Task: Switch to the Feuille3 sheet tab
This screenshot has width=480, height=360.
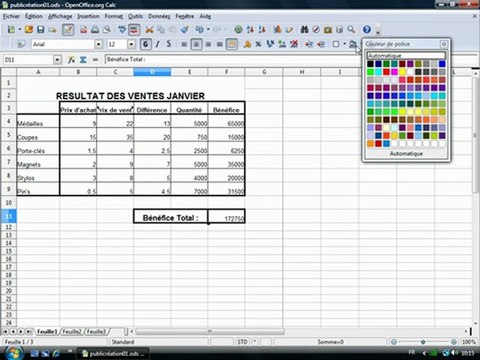Action: click(96, 332)
